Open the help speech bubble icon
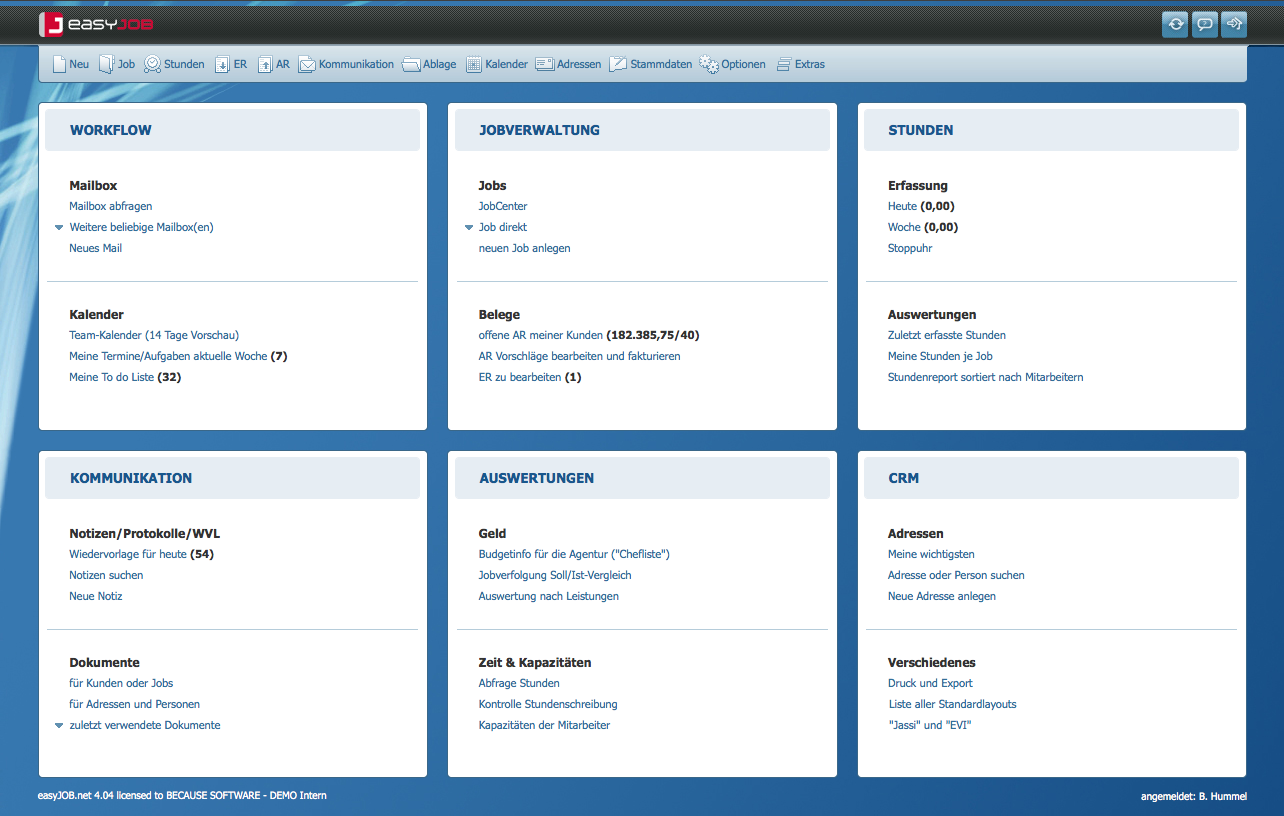Image resolution: width=1284 pixels, height=816 pixels. point(1205,24)
